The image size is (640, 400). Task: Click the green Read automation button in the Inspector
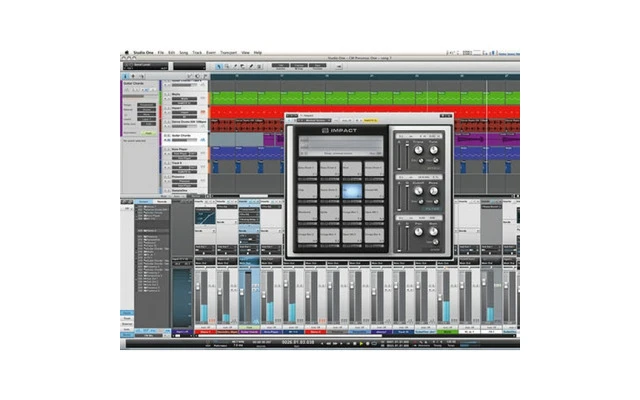pos(149,133)
